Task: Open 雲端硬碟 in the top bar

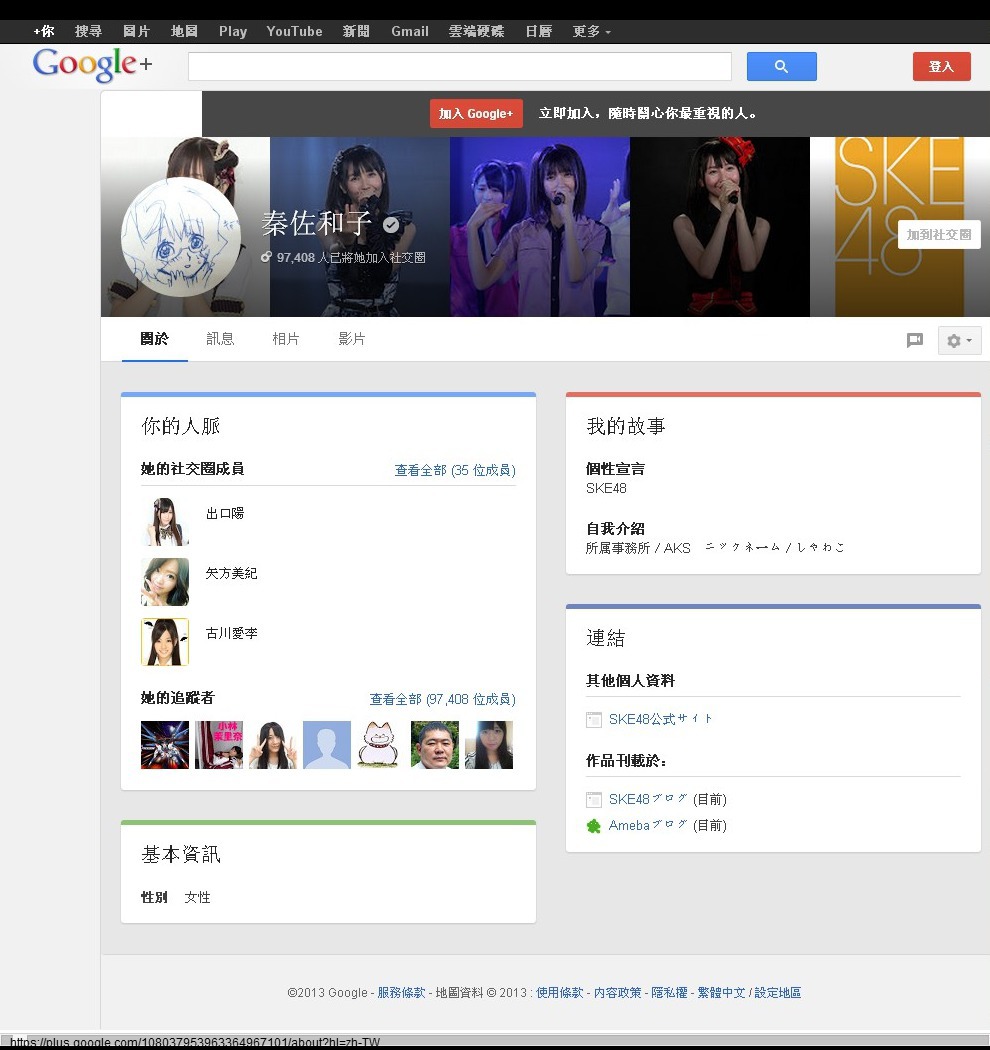Action: click(x=476, y=31)
